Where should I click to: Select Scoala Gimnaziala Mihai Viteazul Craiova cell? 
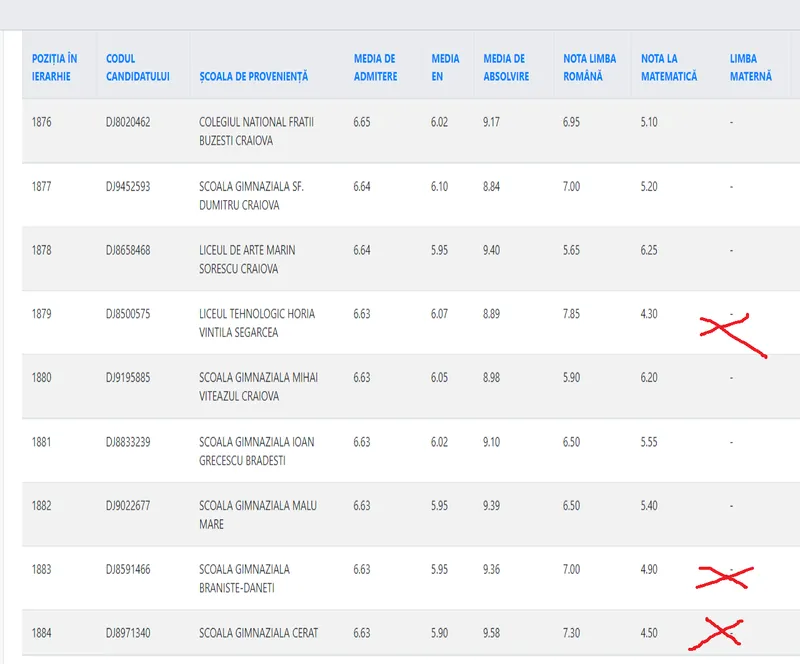[259, 387]
